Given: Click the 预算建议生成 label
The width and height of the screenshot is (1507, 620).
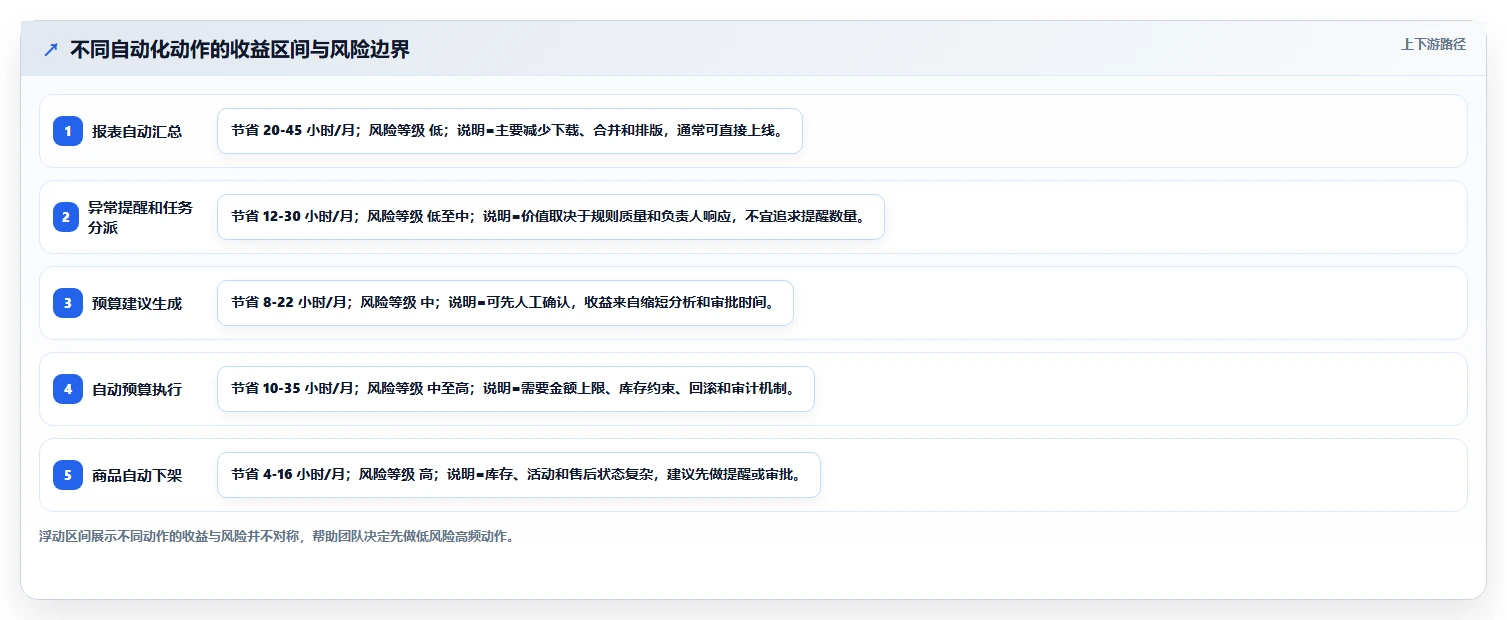Looking at the screenshot, I should 137,303.
